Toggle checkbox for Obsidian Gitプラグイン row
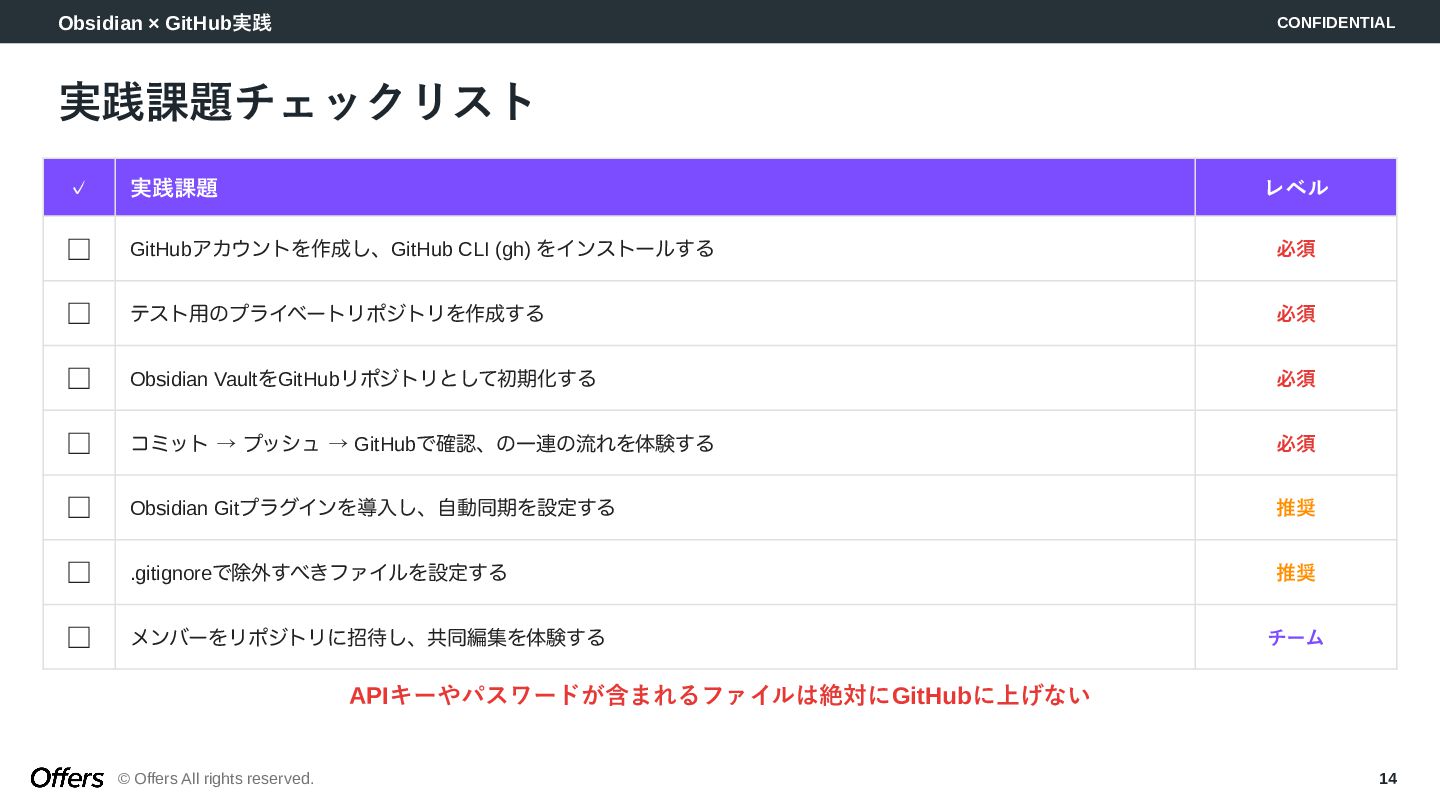 [79, 508]
